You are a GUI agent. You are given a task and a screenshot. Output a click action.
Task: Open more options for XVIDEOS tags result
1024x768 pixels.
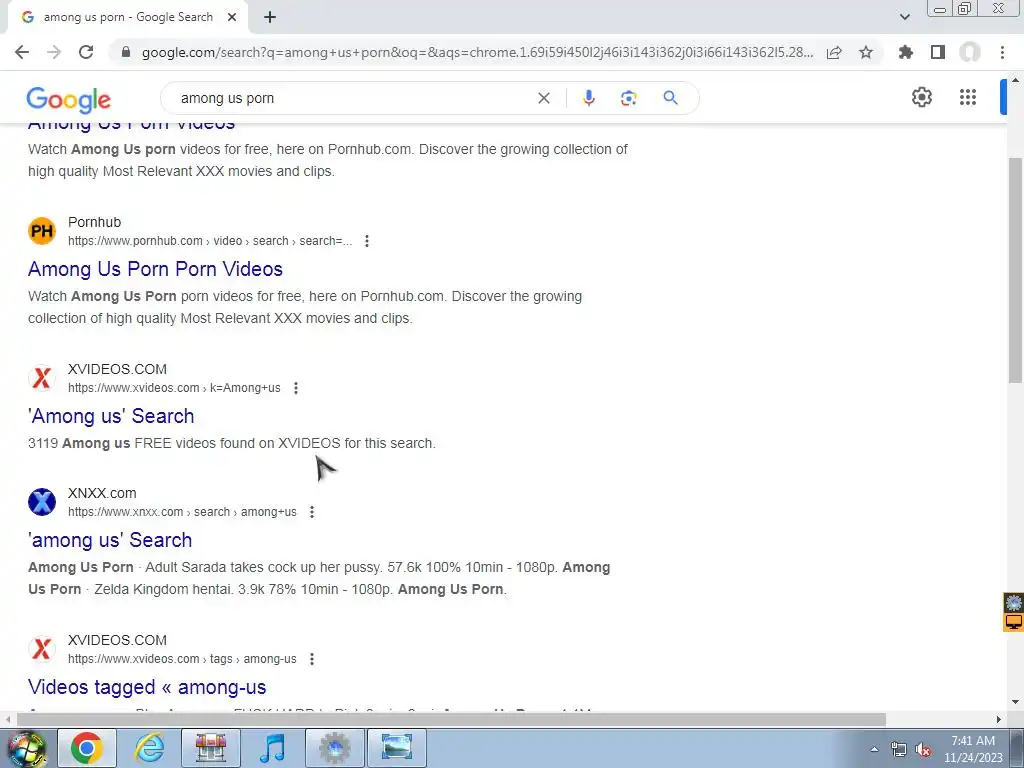pos(312,659)
